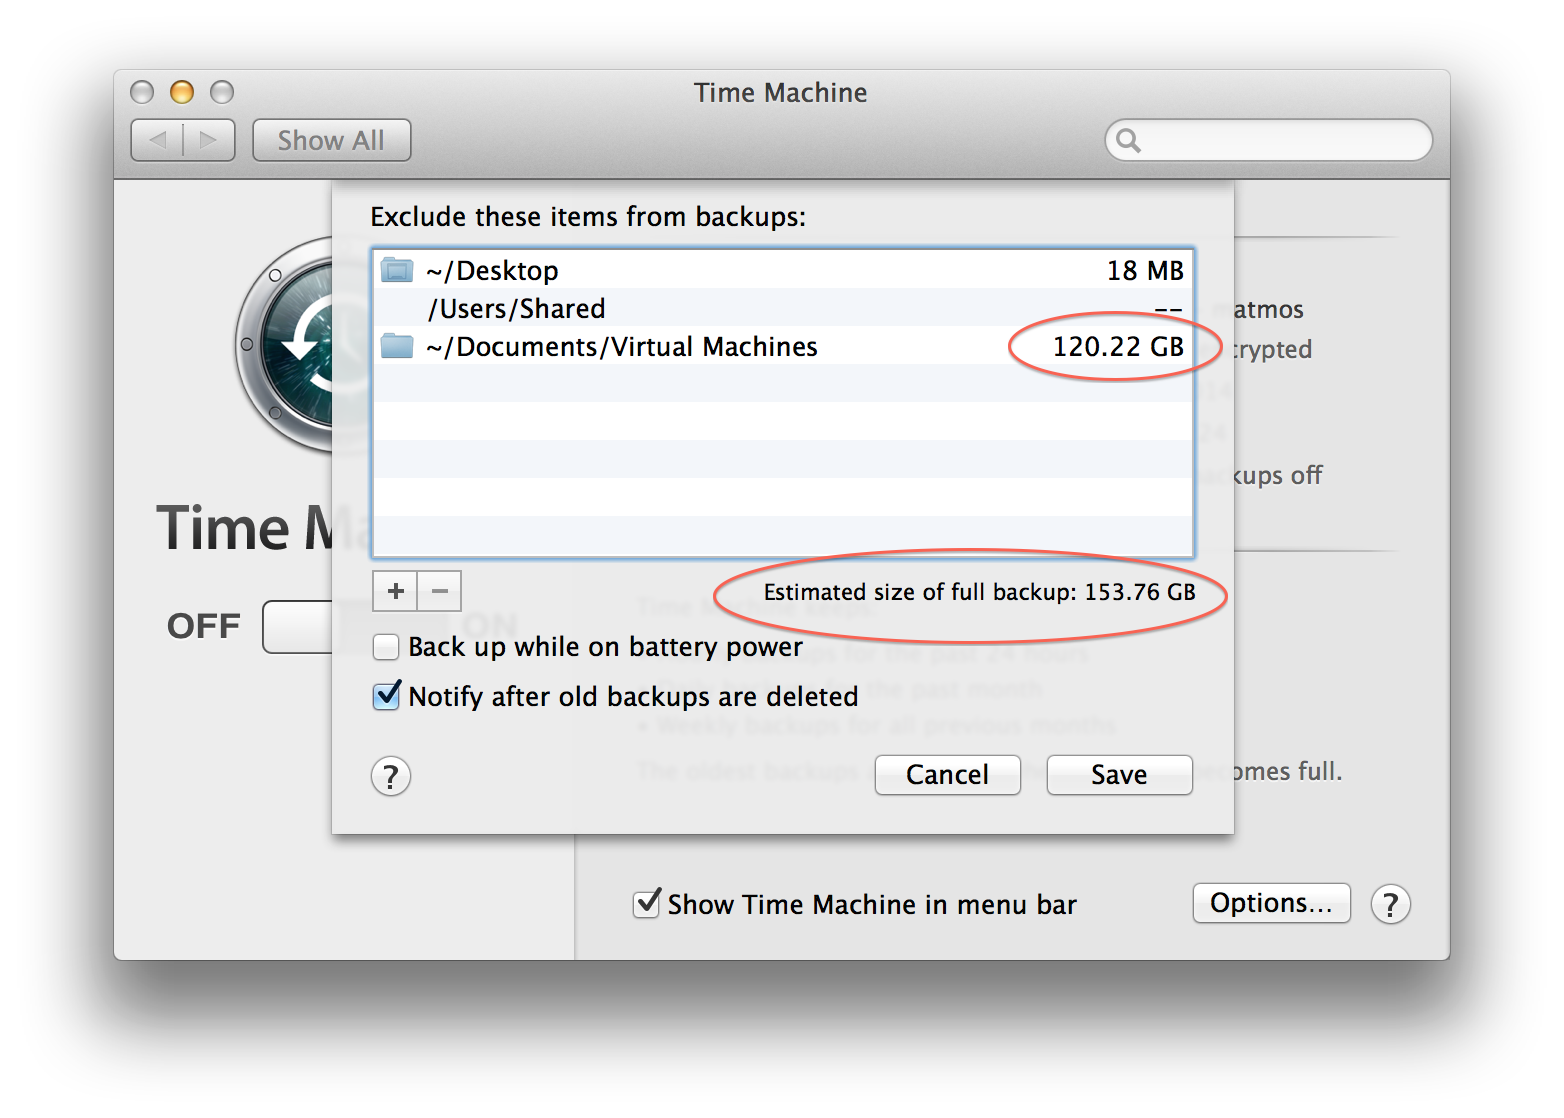Select ~/Documents/Virtual Machines row
The height and width of the screenshot is (1118, 1564).
click(782, 346)
